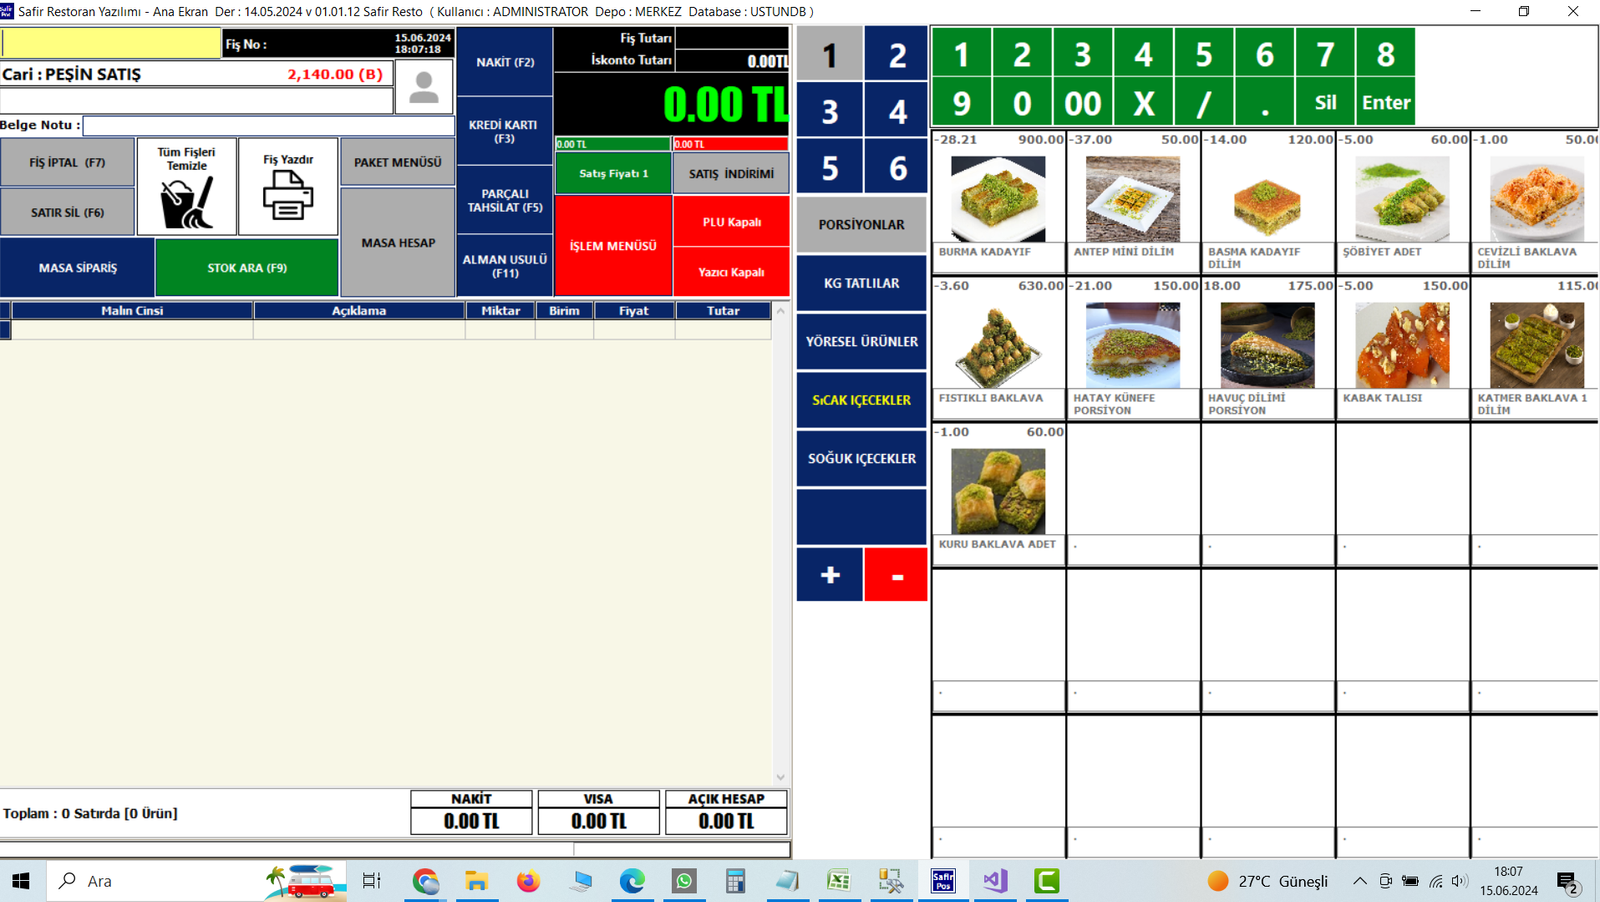Toggle the Satış Fiyatı 1 price button

pos(613,173)
